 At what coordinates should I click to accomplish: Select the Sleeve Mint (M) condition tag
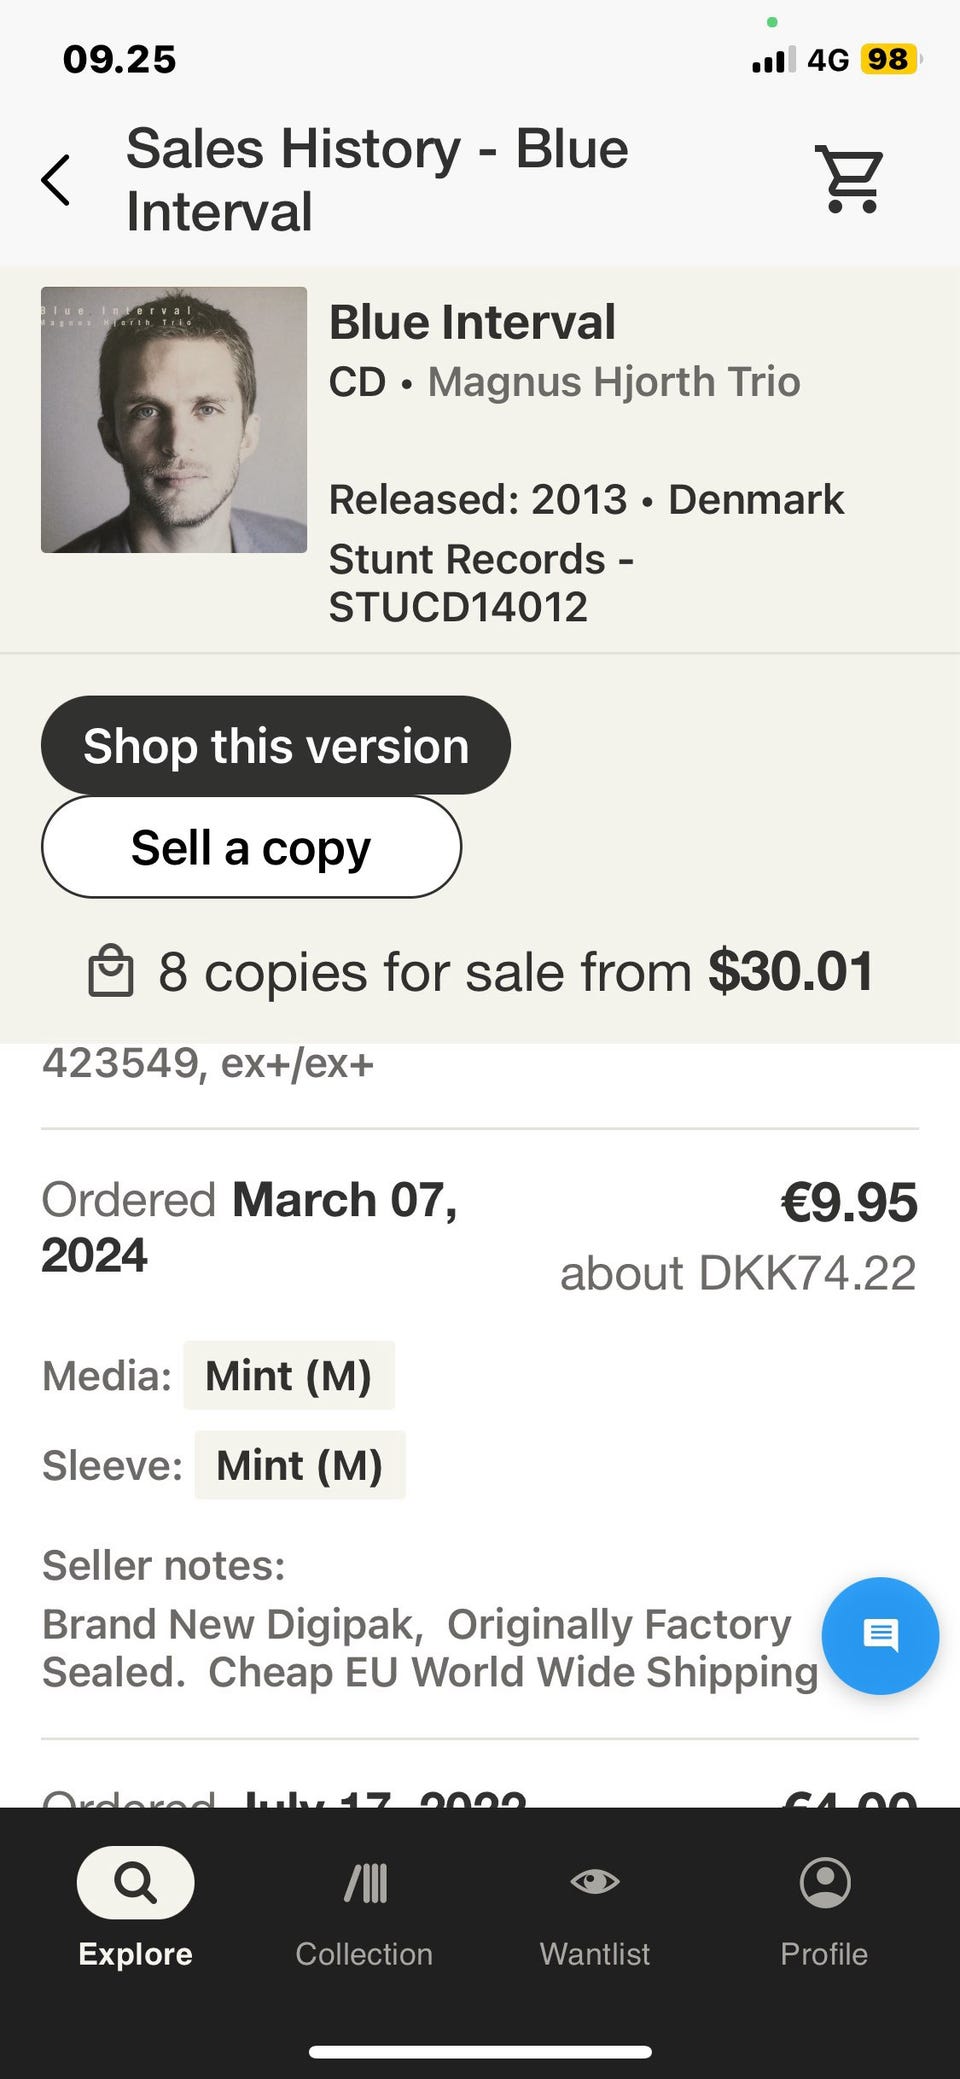pyautogui.click(x=299, y=1466)
